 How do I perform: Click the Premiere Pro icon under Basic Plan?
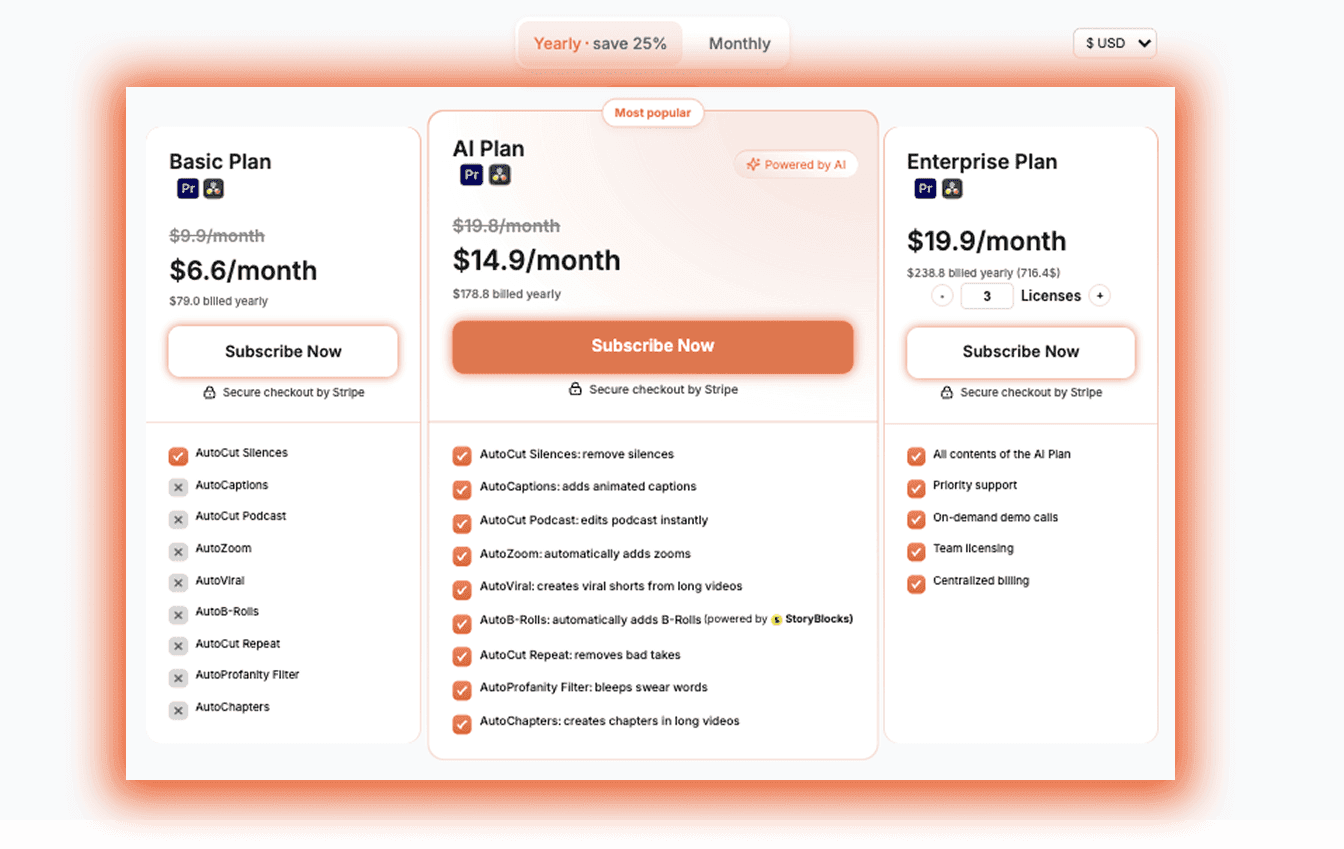pyautogui.click(x=188, y=188)
